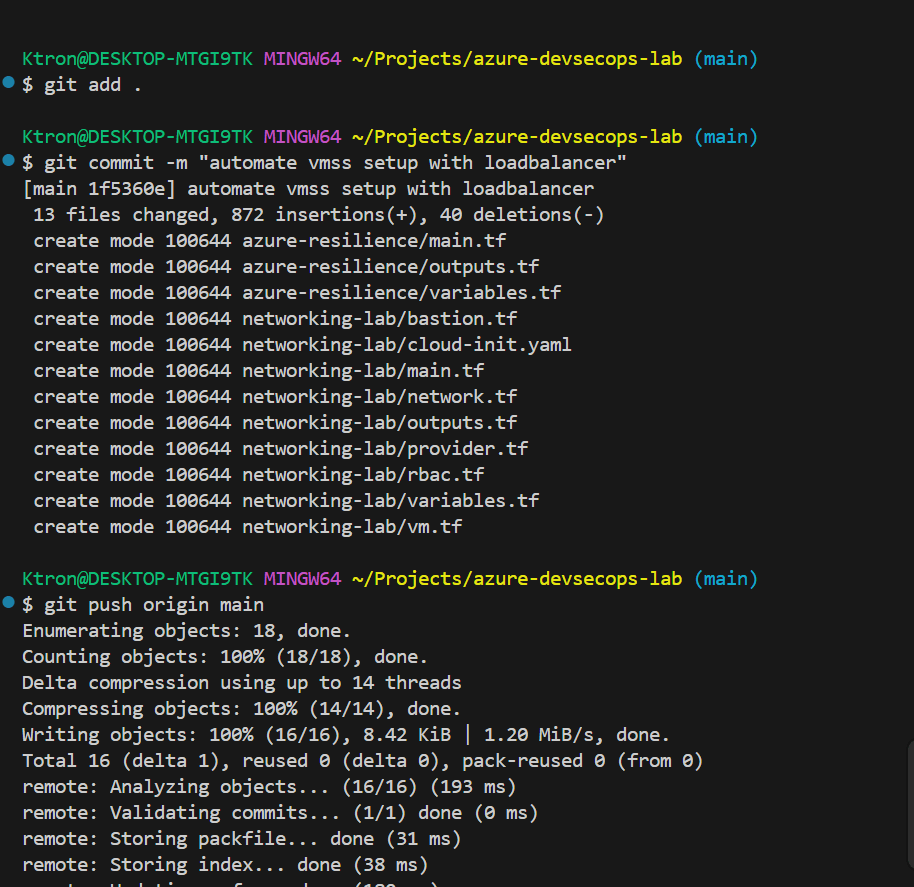914x887 pixels.
Task: Open the azure-resilience/outputs.tf file path
Action: (390, 267)
